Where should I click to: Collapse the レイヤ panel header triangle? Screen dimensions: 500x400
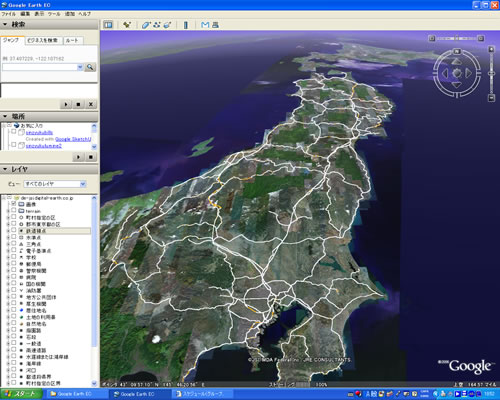5,169
